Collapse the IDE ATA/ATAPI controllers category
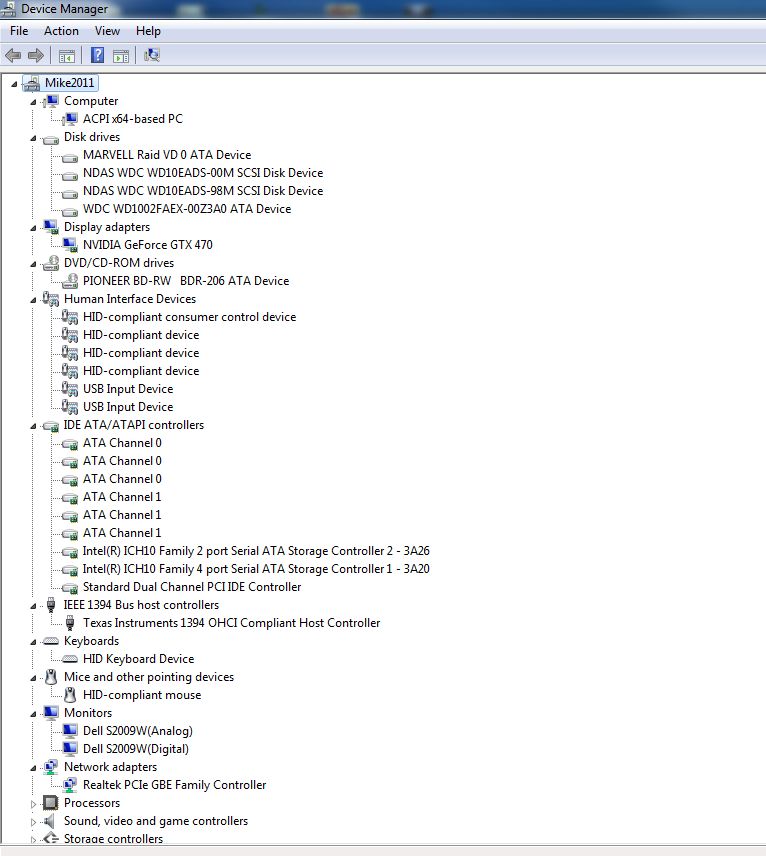 (x=33, y=426)
